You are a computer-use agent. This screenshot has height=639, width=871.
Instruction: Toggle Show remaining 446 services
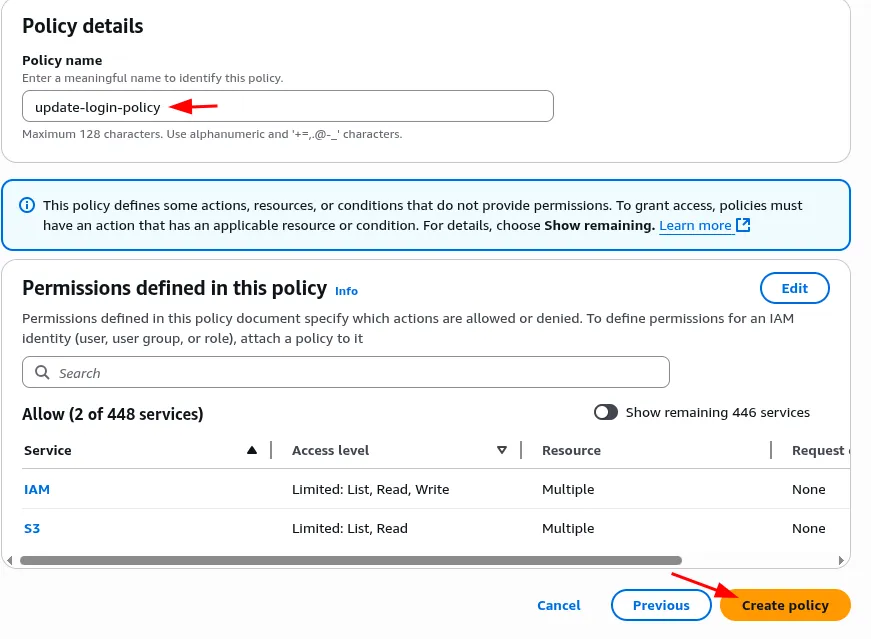click(606, 412)
